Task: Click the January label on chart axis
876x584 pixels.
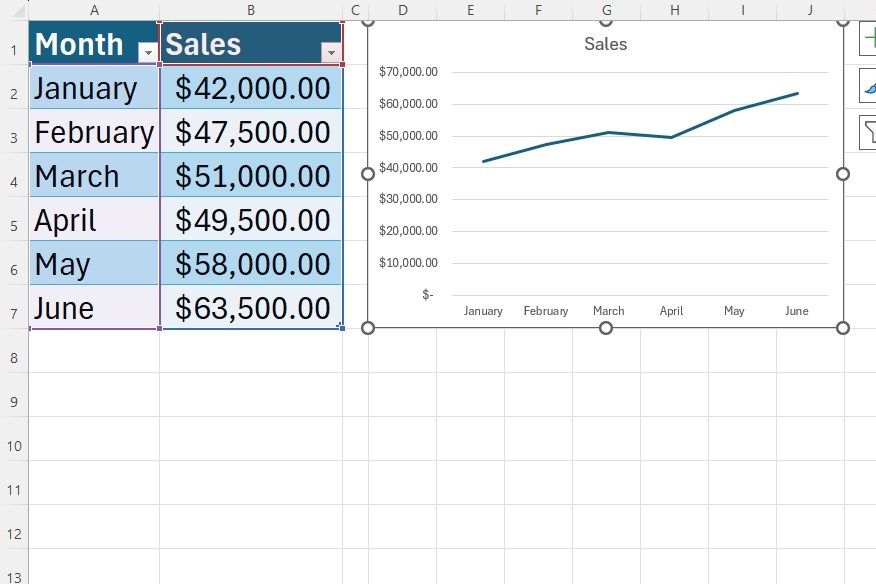Action: pos(483,311)
